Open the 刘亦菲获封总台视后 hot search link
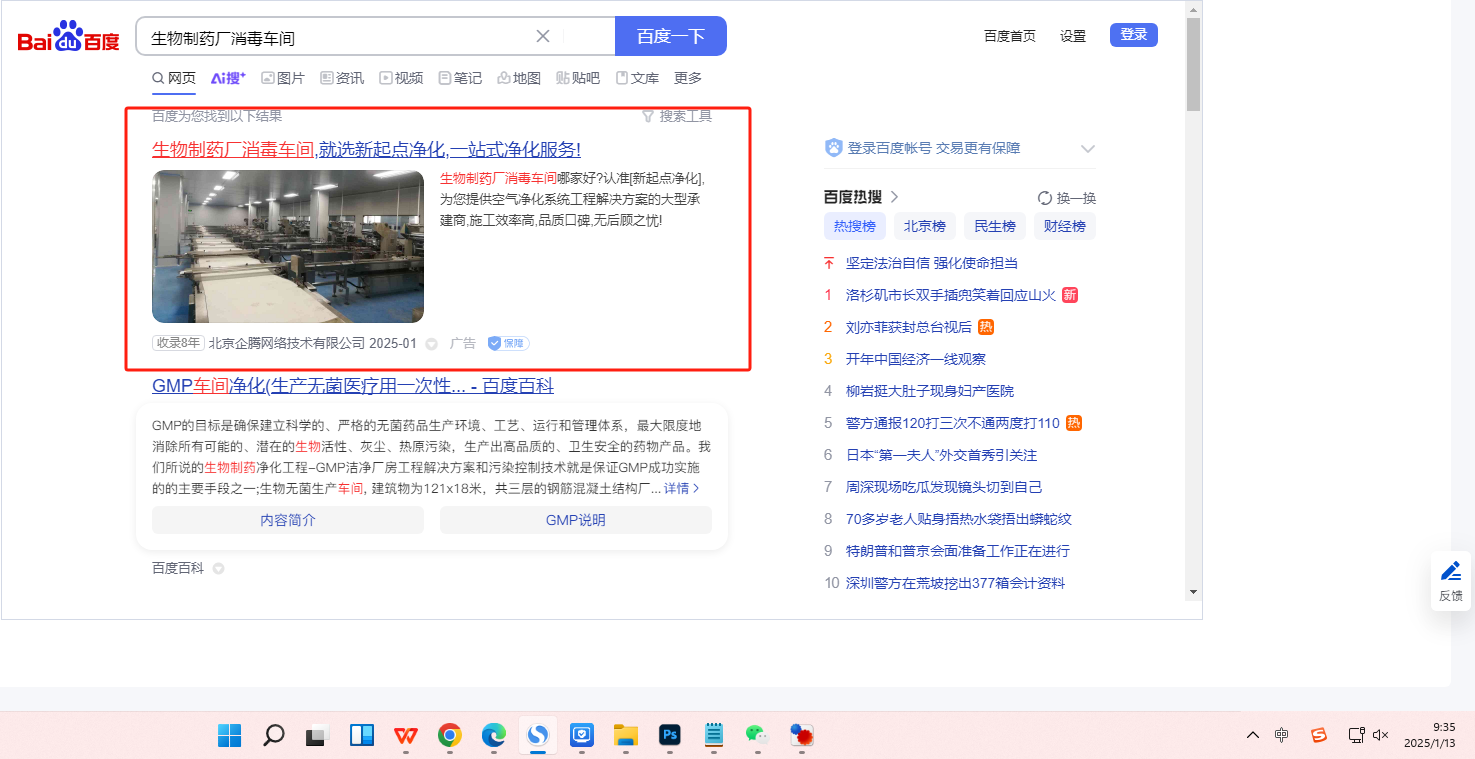 908,327
